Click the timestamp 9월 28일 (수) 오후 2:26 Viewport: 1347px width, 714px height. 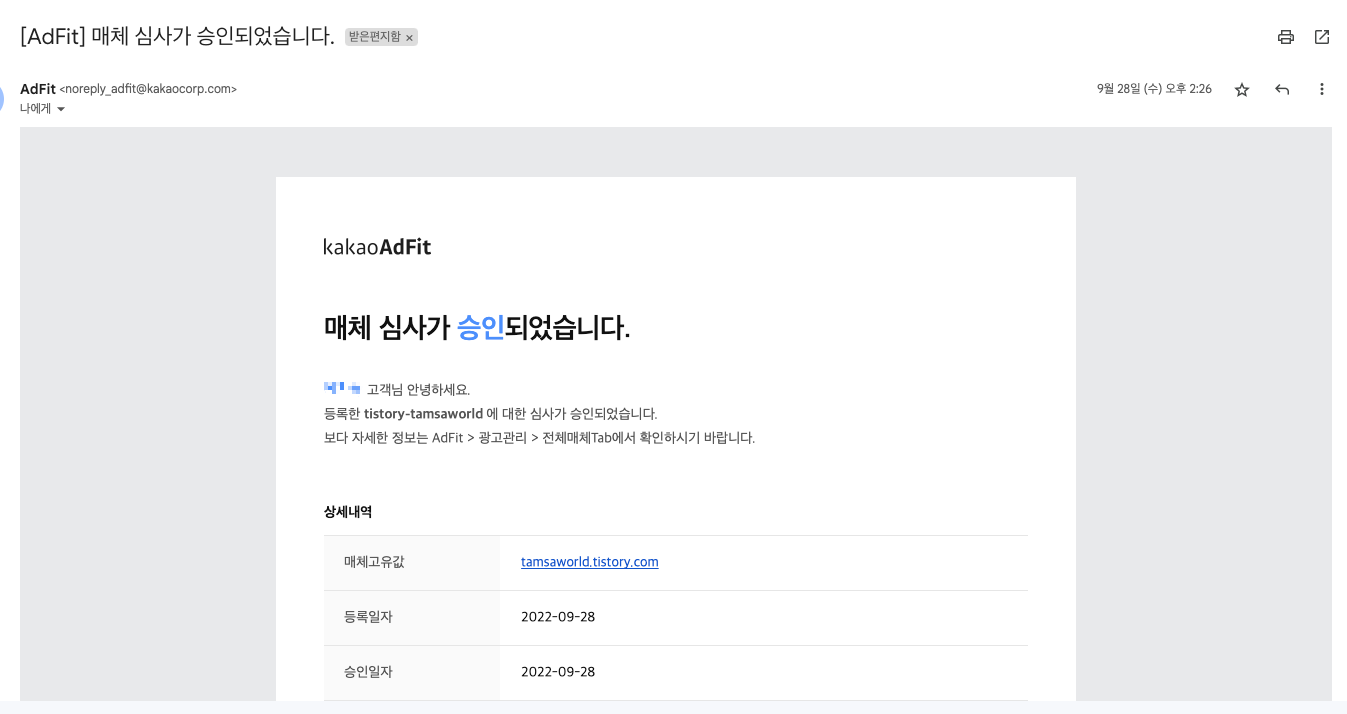pyautogui.click(x=1154, y=89)
